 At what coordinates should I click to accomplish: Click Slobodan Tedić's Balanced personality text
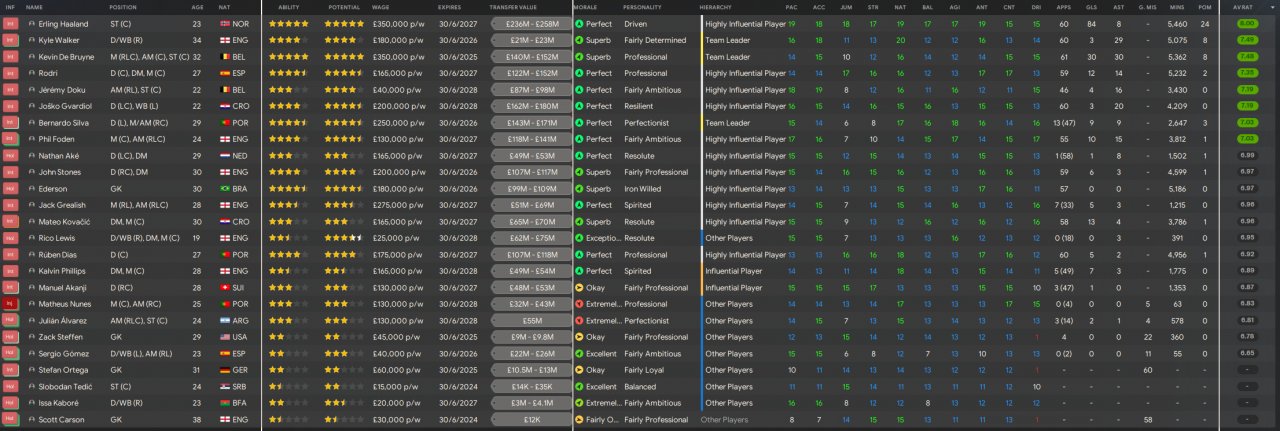[x=639, y=386]
